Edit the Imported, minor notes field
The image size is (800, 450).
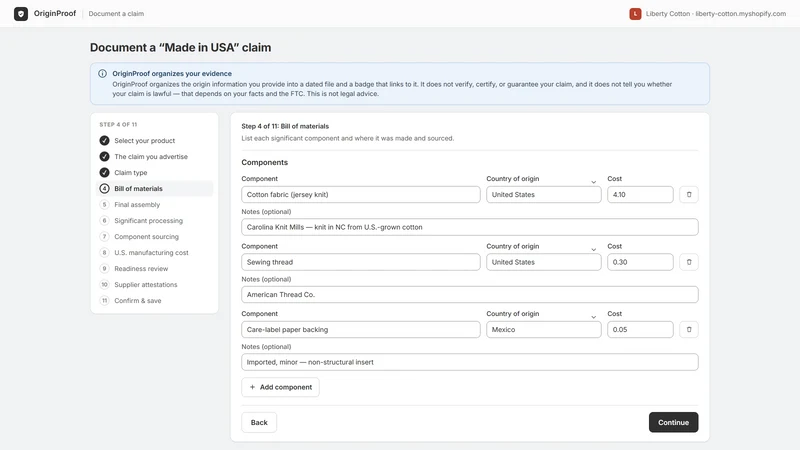pos(469,362)
